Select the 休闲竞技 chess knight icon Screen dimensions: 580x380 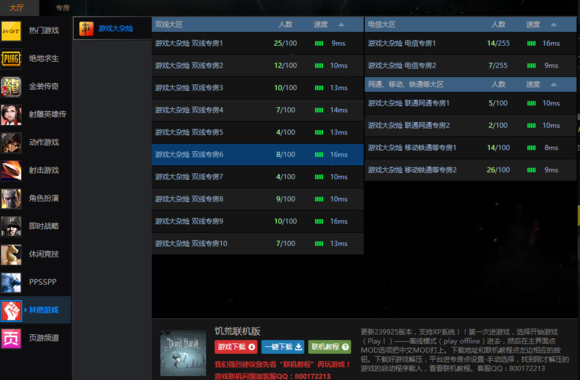click(x=11, y=254)
